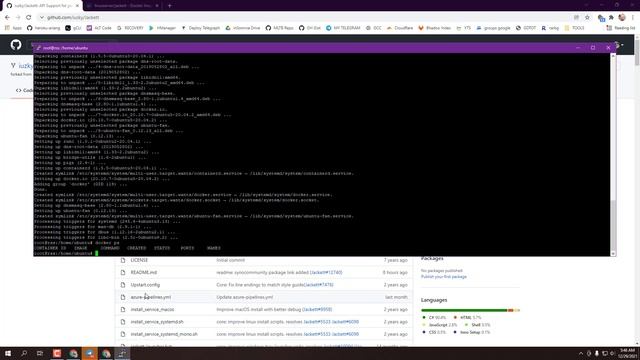Open the heroku-ariang bookmark
This screenshot has width=640, height=360.
tap(43, 28)
